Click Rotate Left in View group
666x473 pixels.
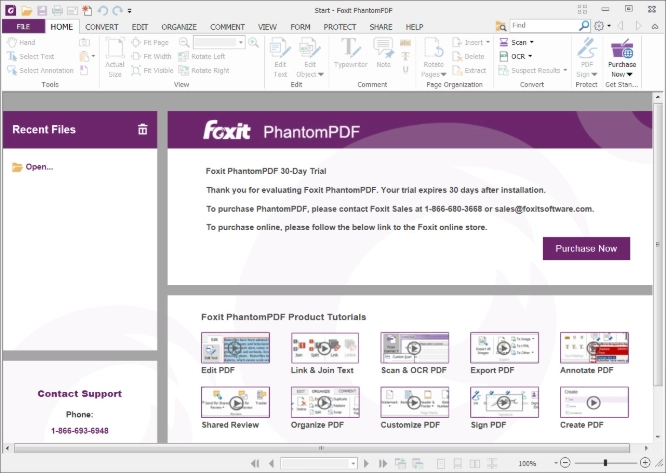point(202,56)
